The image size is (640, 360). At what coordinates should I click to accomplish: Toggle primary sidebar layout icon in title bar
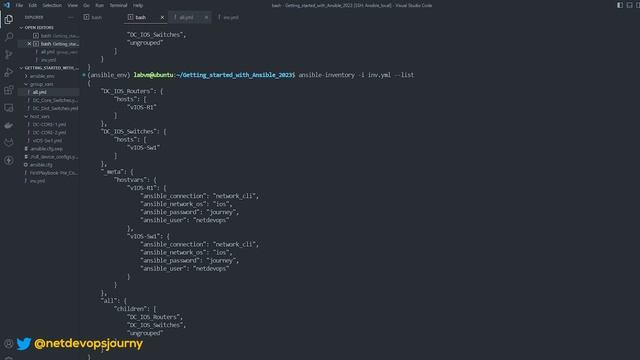click(x=620, y=5)
